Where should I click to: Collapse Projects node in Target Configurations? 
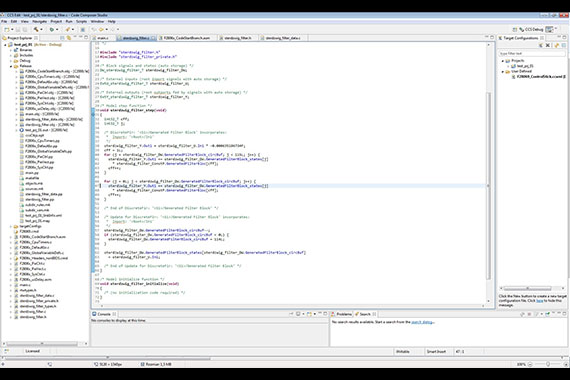coord(503,61)
